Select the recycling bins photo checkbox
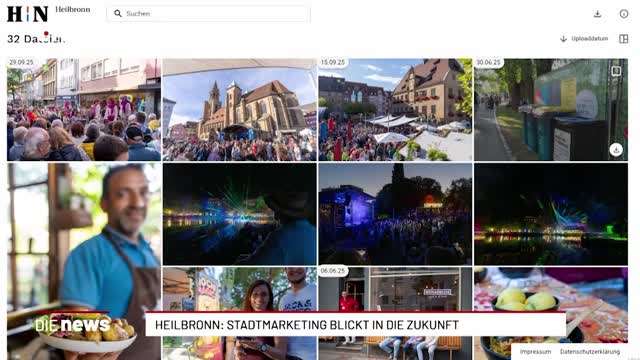The width and height of the screenshot is (640, 360). coord(616,71)
